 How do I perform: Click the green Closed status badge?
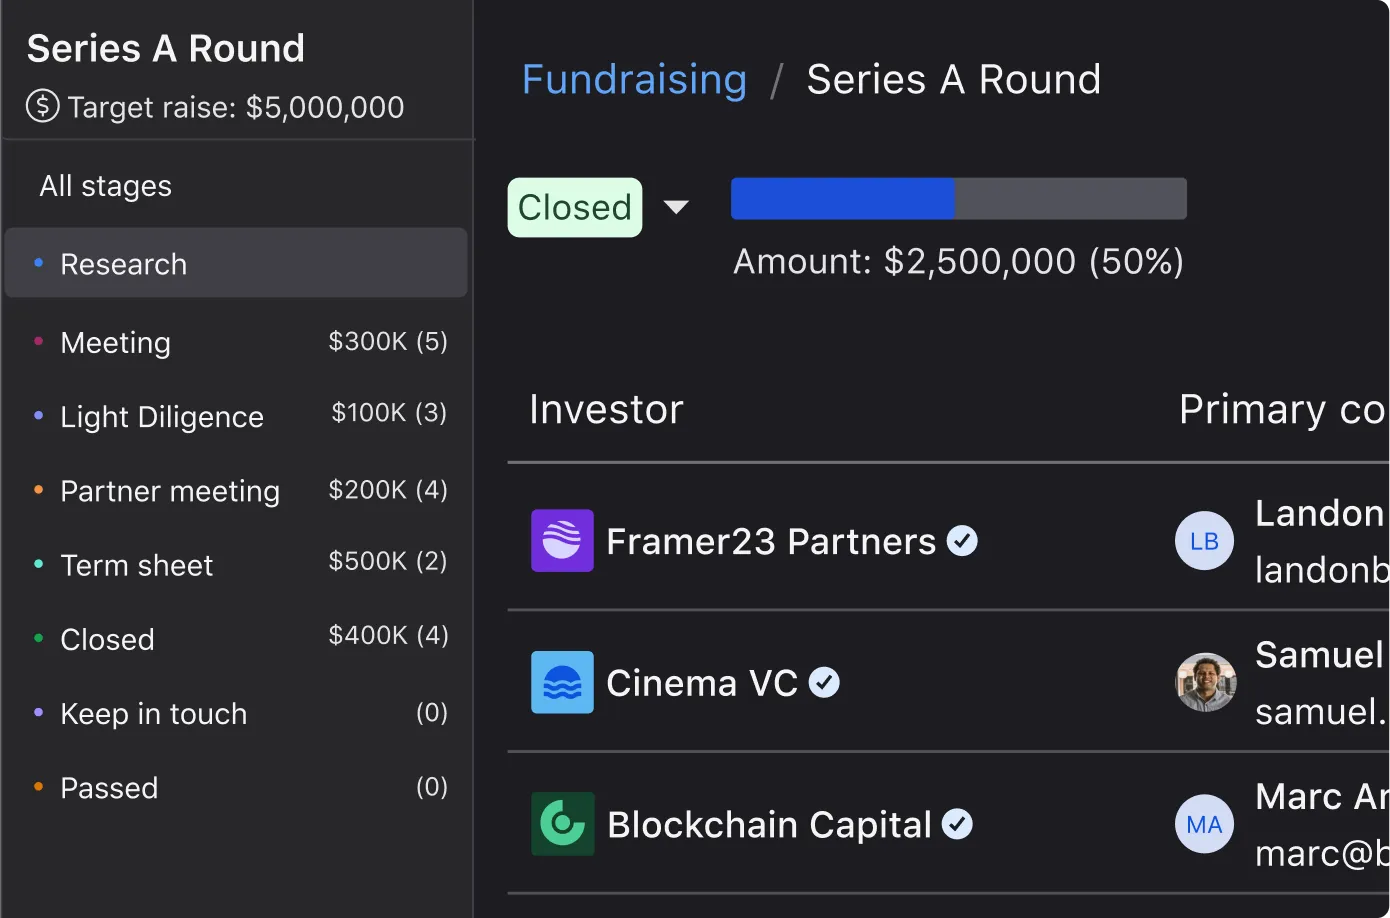575,207
